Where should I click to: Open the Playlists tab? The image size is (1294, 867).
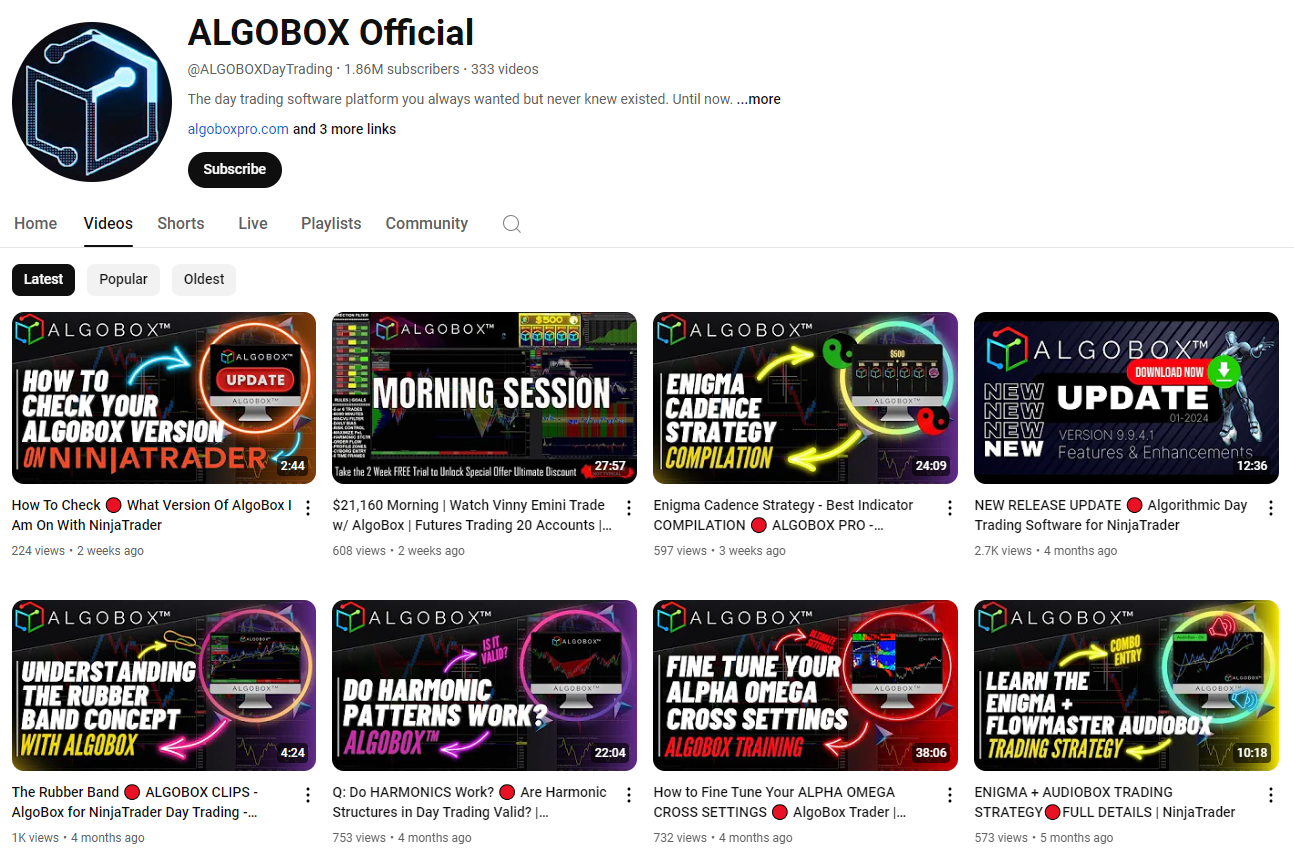pos(331,224)
